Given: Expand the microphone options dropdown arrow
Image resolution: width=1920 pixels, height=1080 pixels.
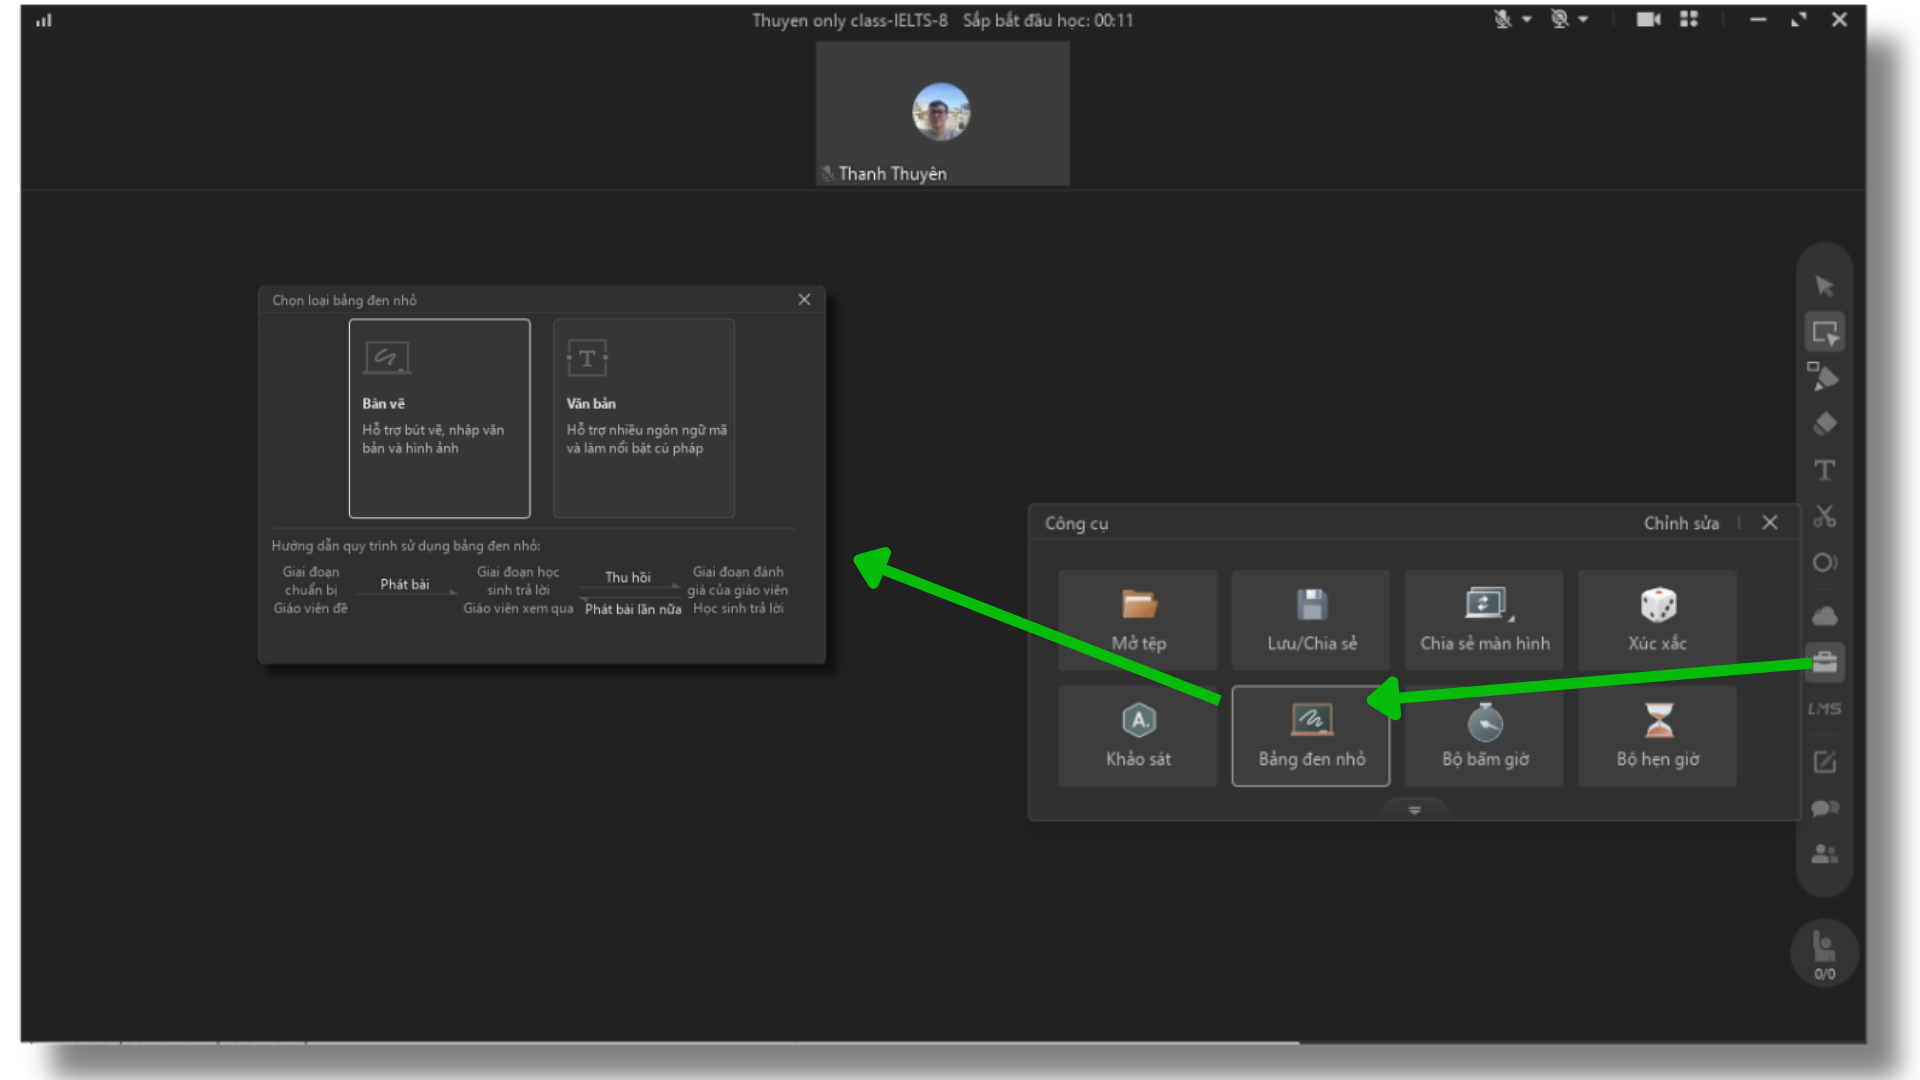Looking at the screenshot, I should coord(1527,20).
